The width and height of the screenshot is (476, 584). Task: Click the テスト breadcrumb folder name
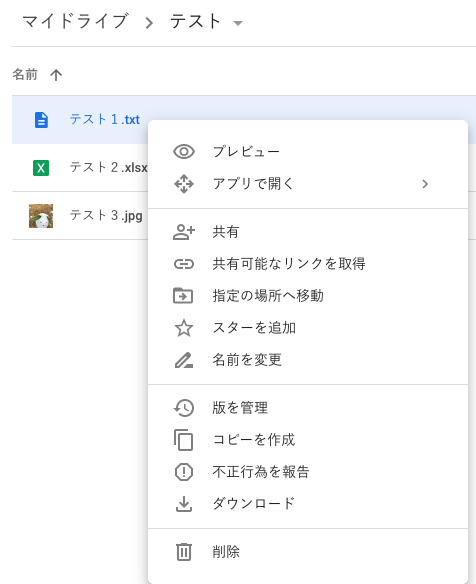pos(196,21)
